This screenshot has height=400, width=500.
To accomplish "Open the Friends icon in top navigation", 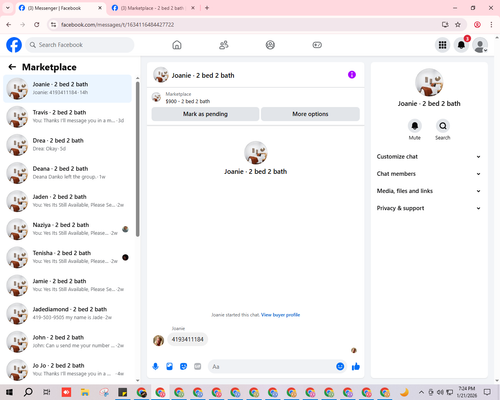I will tap(223, 45).
